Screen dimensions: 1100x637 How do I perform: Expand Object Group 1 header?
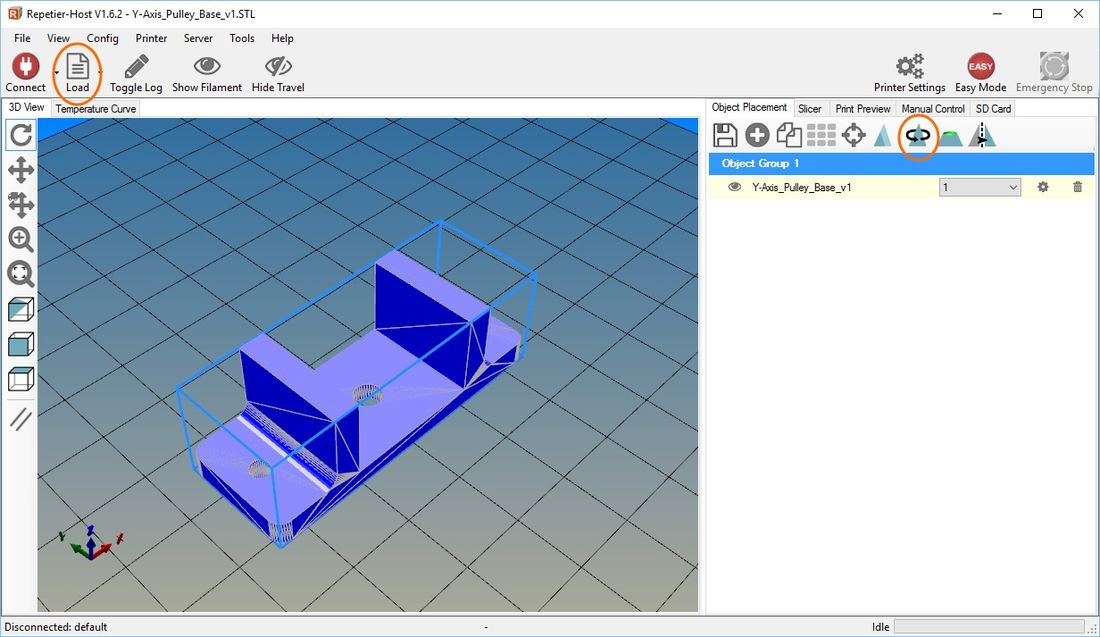coord(901,163)
